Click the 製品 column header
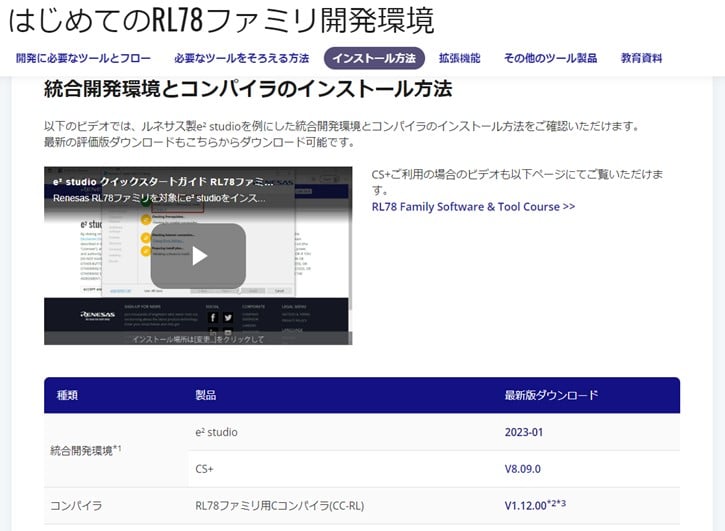The height and width of the screenshot is (531, 725). [x=206, y=395]
